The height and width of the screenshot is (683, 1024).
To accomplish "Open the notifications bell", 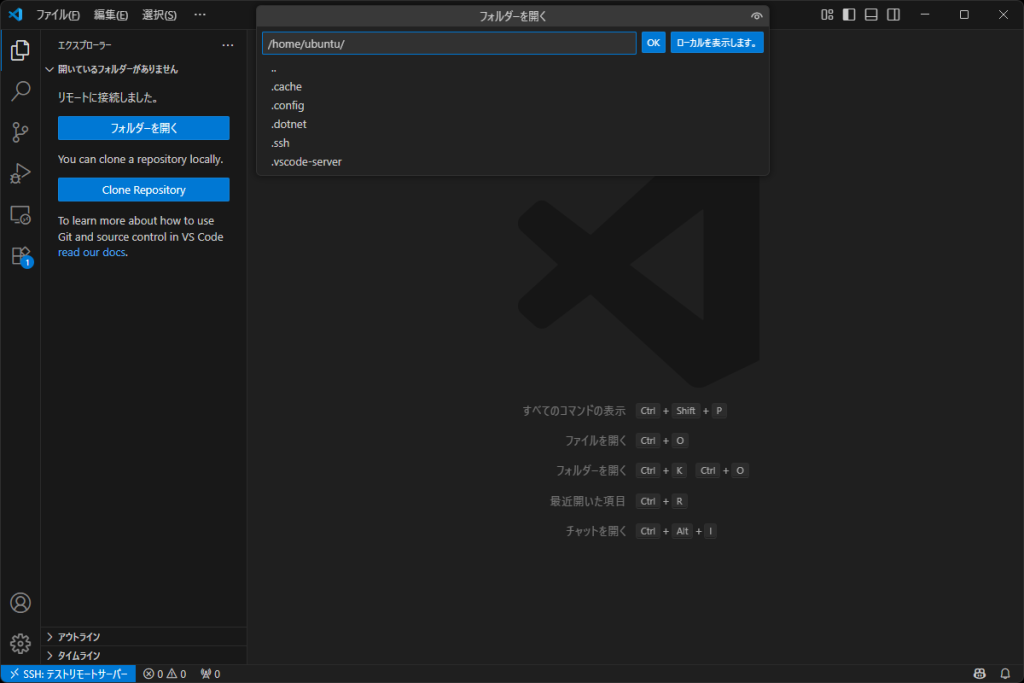I will pos(1005,674).
